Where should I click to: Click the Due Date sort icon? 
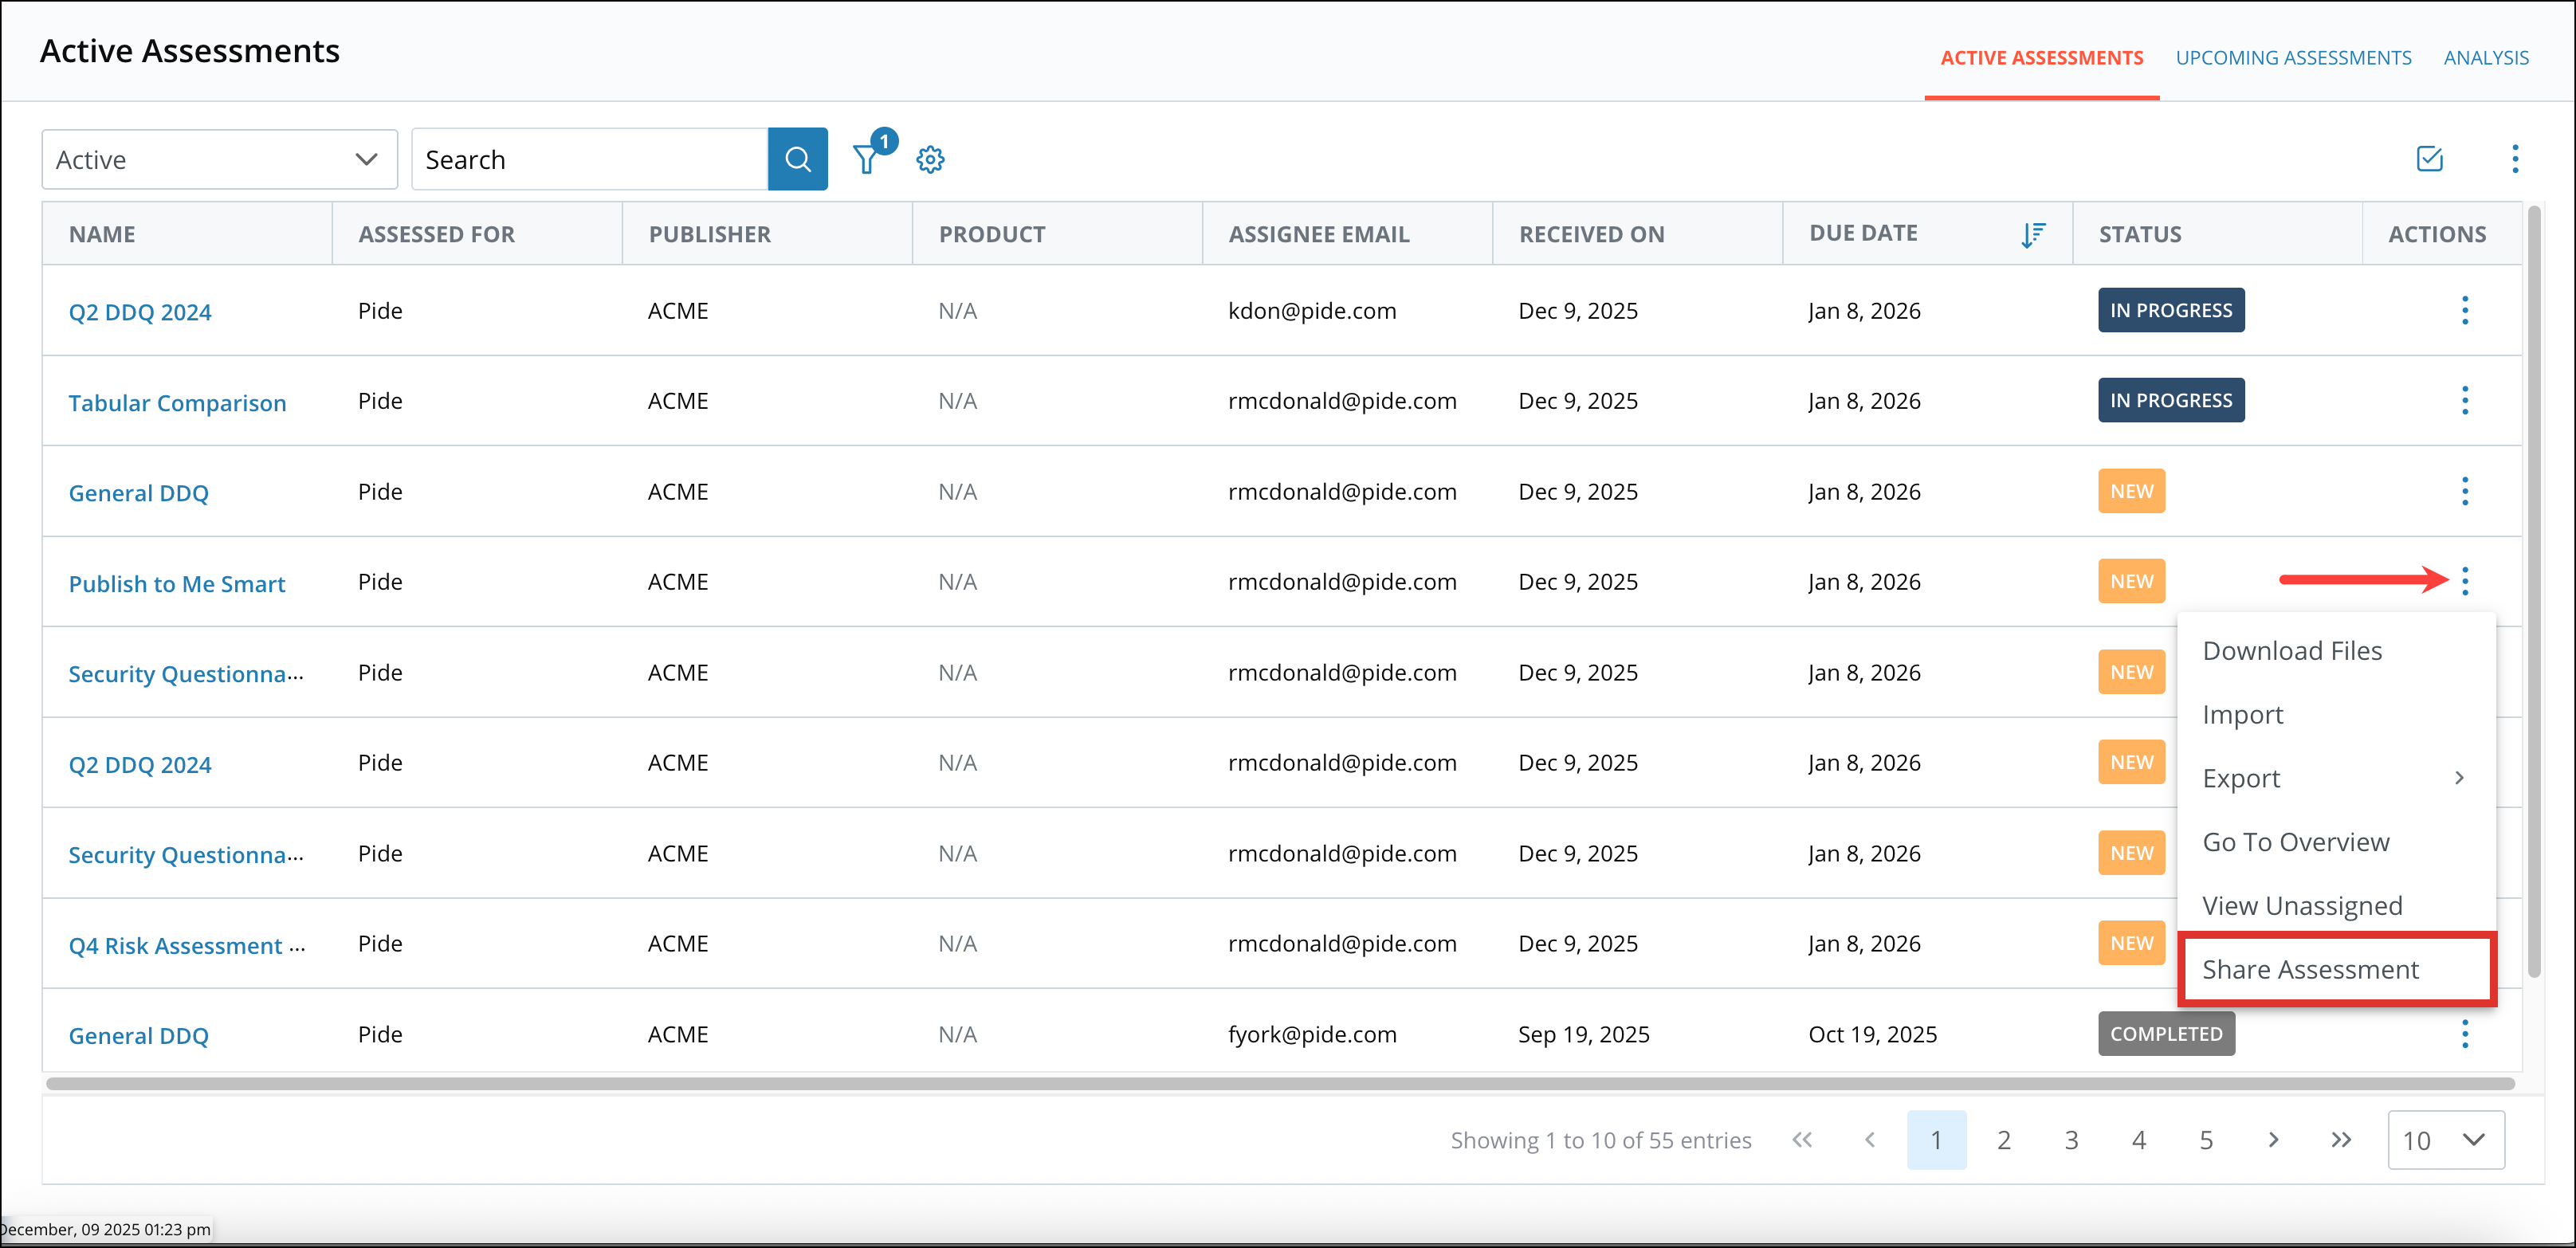coord(2032,234)
